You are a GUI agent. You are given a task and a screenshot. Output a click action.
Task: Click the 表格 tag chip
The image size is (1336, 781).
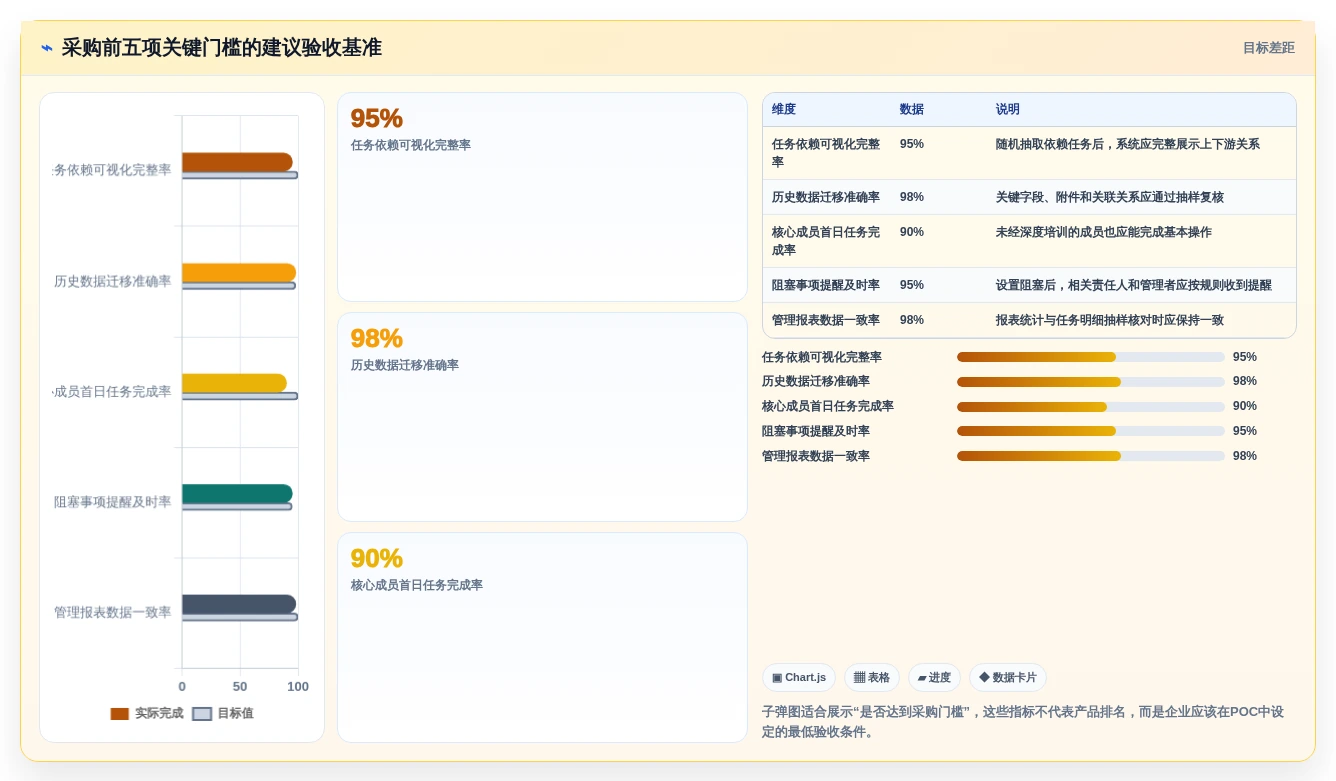coord(872,678)
